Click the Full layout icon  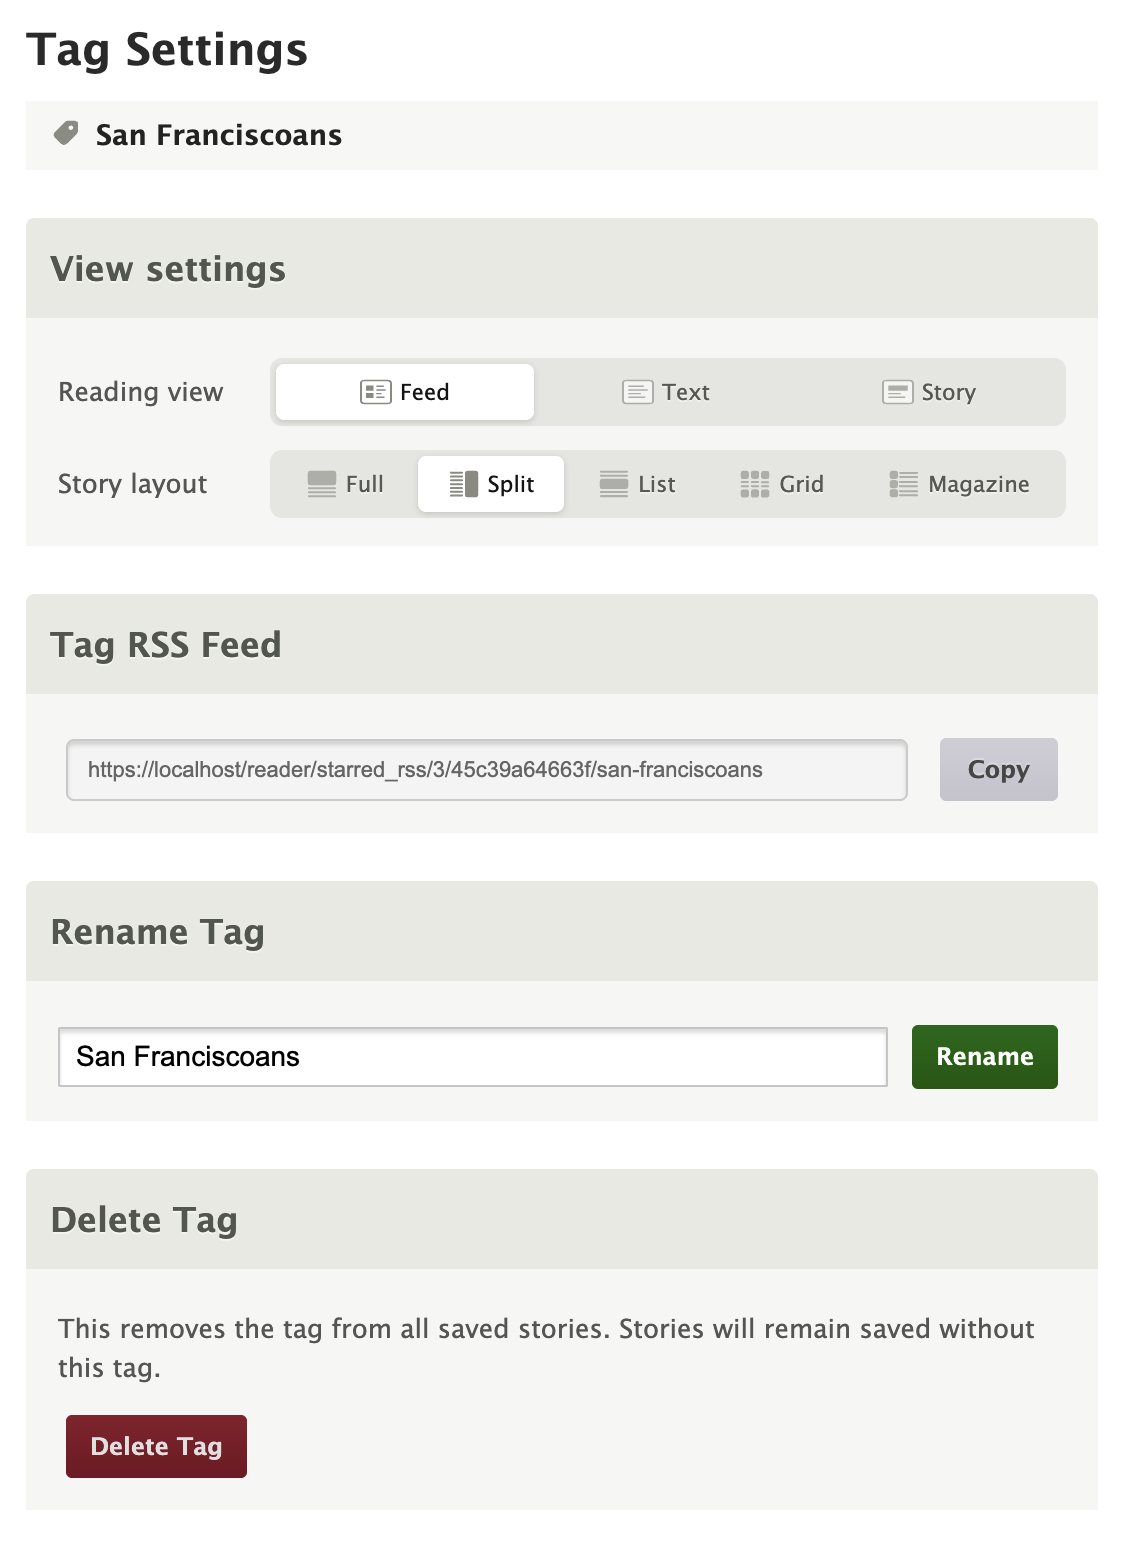(x=322, y=484)
